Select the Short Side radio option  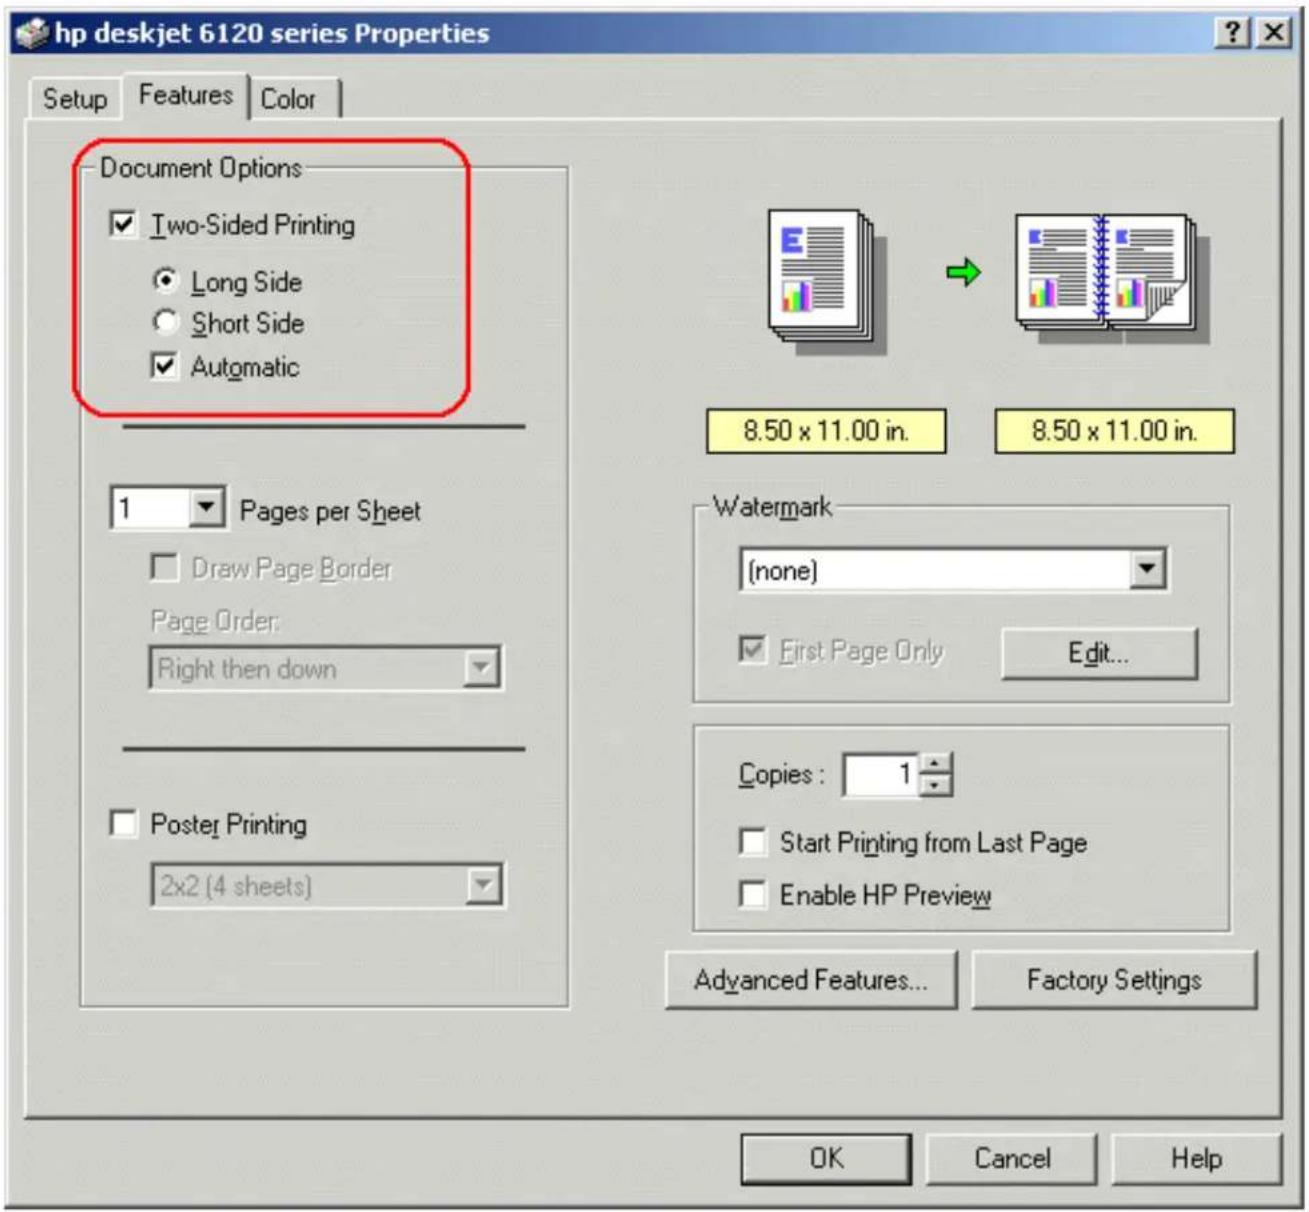point(166,322)
